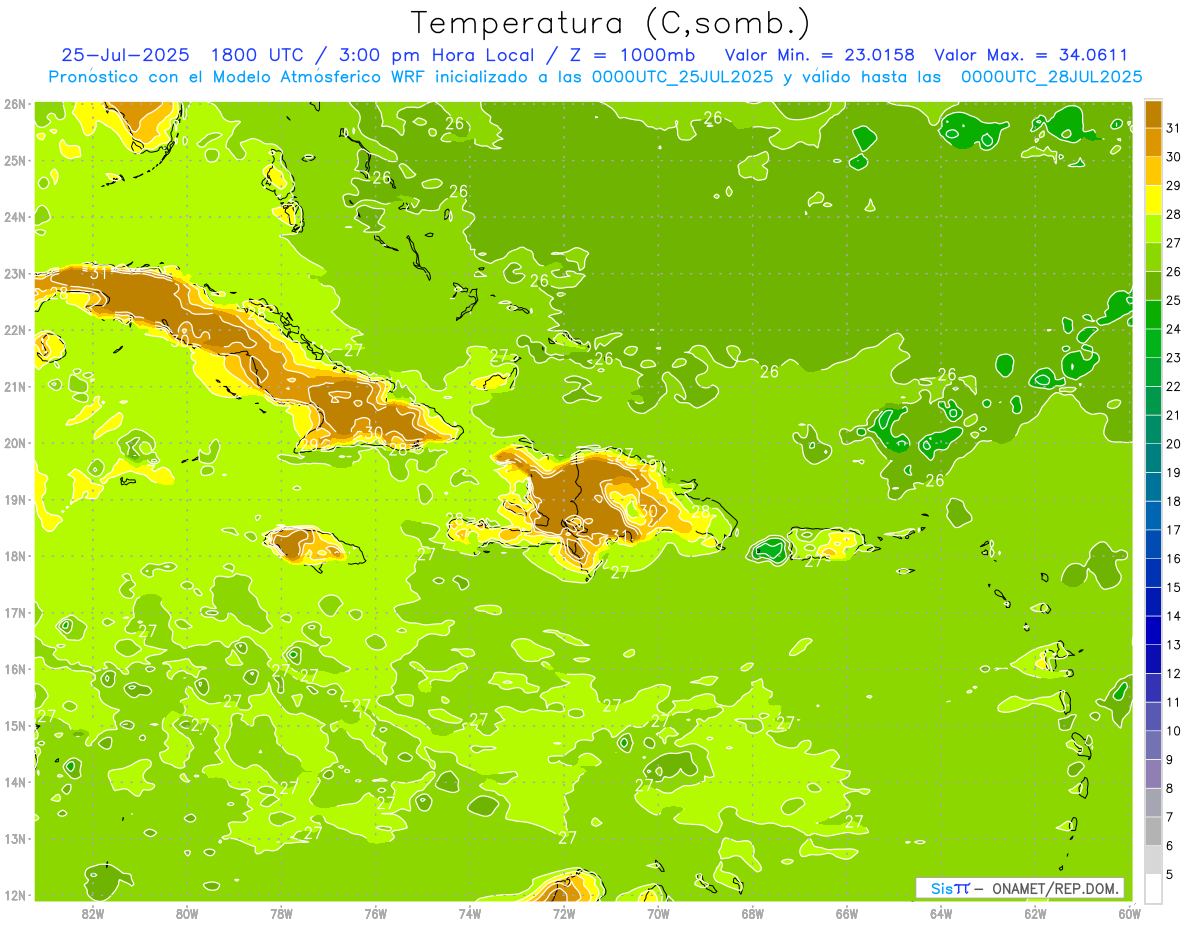Click the title "Temperatura (C,somb.)"

click(x=611, y=23)
